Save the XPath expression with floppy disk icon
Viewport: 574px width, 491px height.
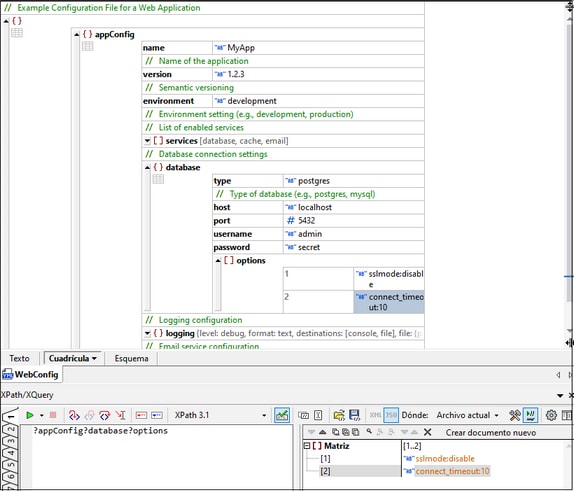pos(354,415)
